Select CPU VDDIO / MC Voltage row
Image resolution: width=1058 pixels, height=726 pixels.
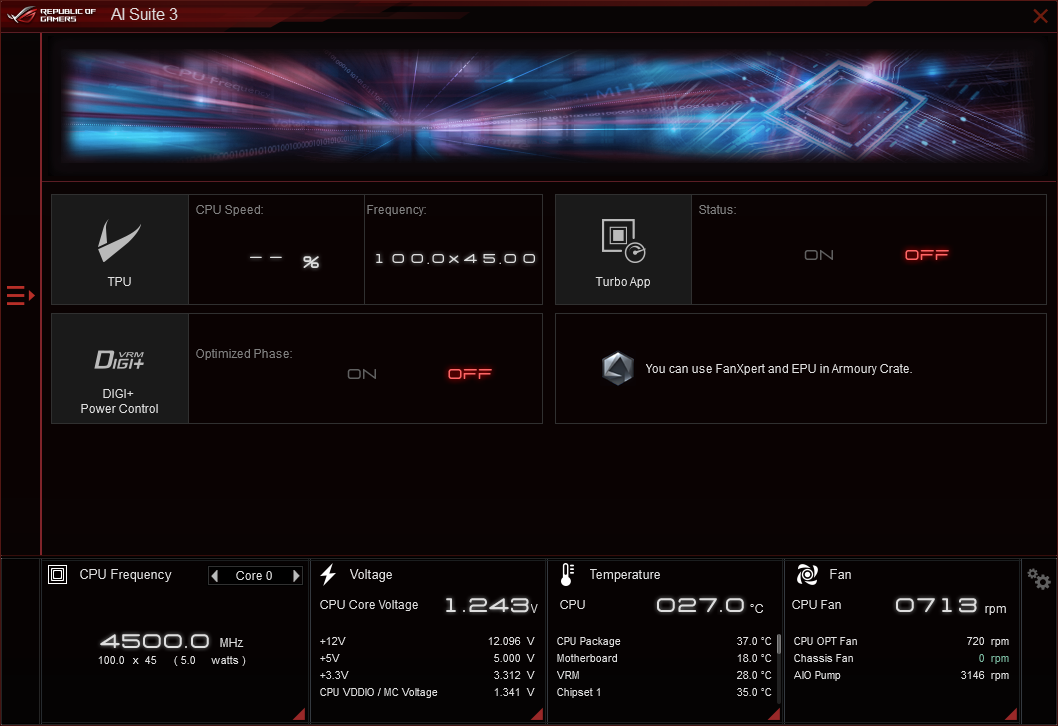point(426,692)
